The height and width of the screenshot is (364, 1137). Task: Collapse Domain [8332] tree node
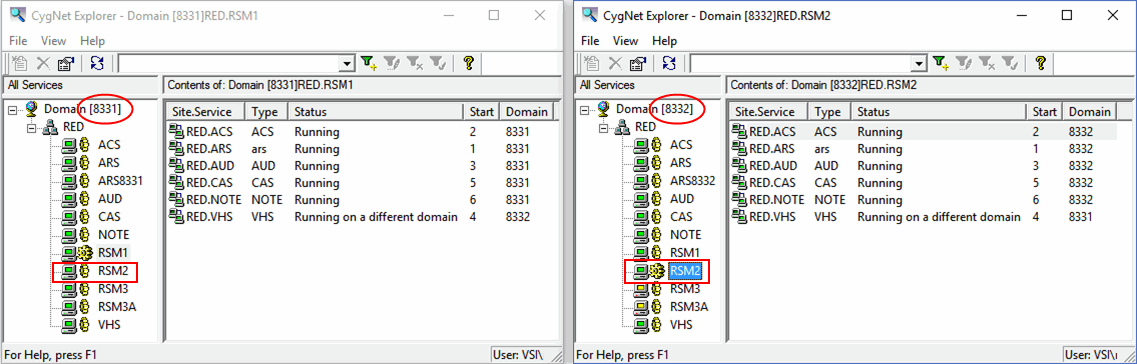pos(584,110)
